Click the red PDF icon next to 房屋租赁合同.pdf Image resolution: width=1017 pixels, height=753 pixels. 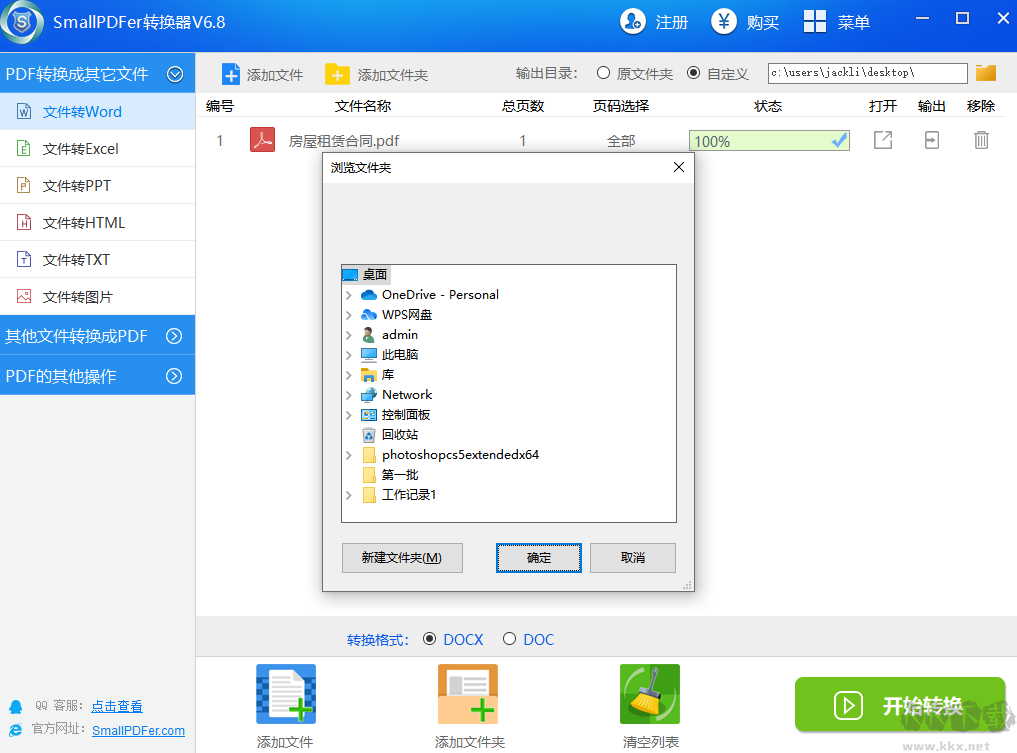coord(262,140)
